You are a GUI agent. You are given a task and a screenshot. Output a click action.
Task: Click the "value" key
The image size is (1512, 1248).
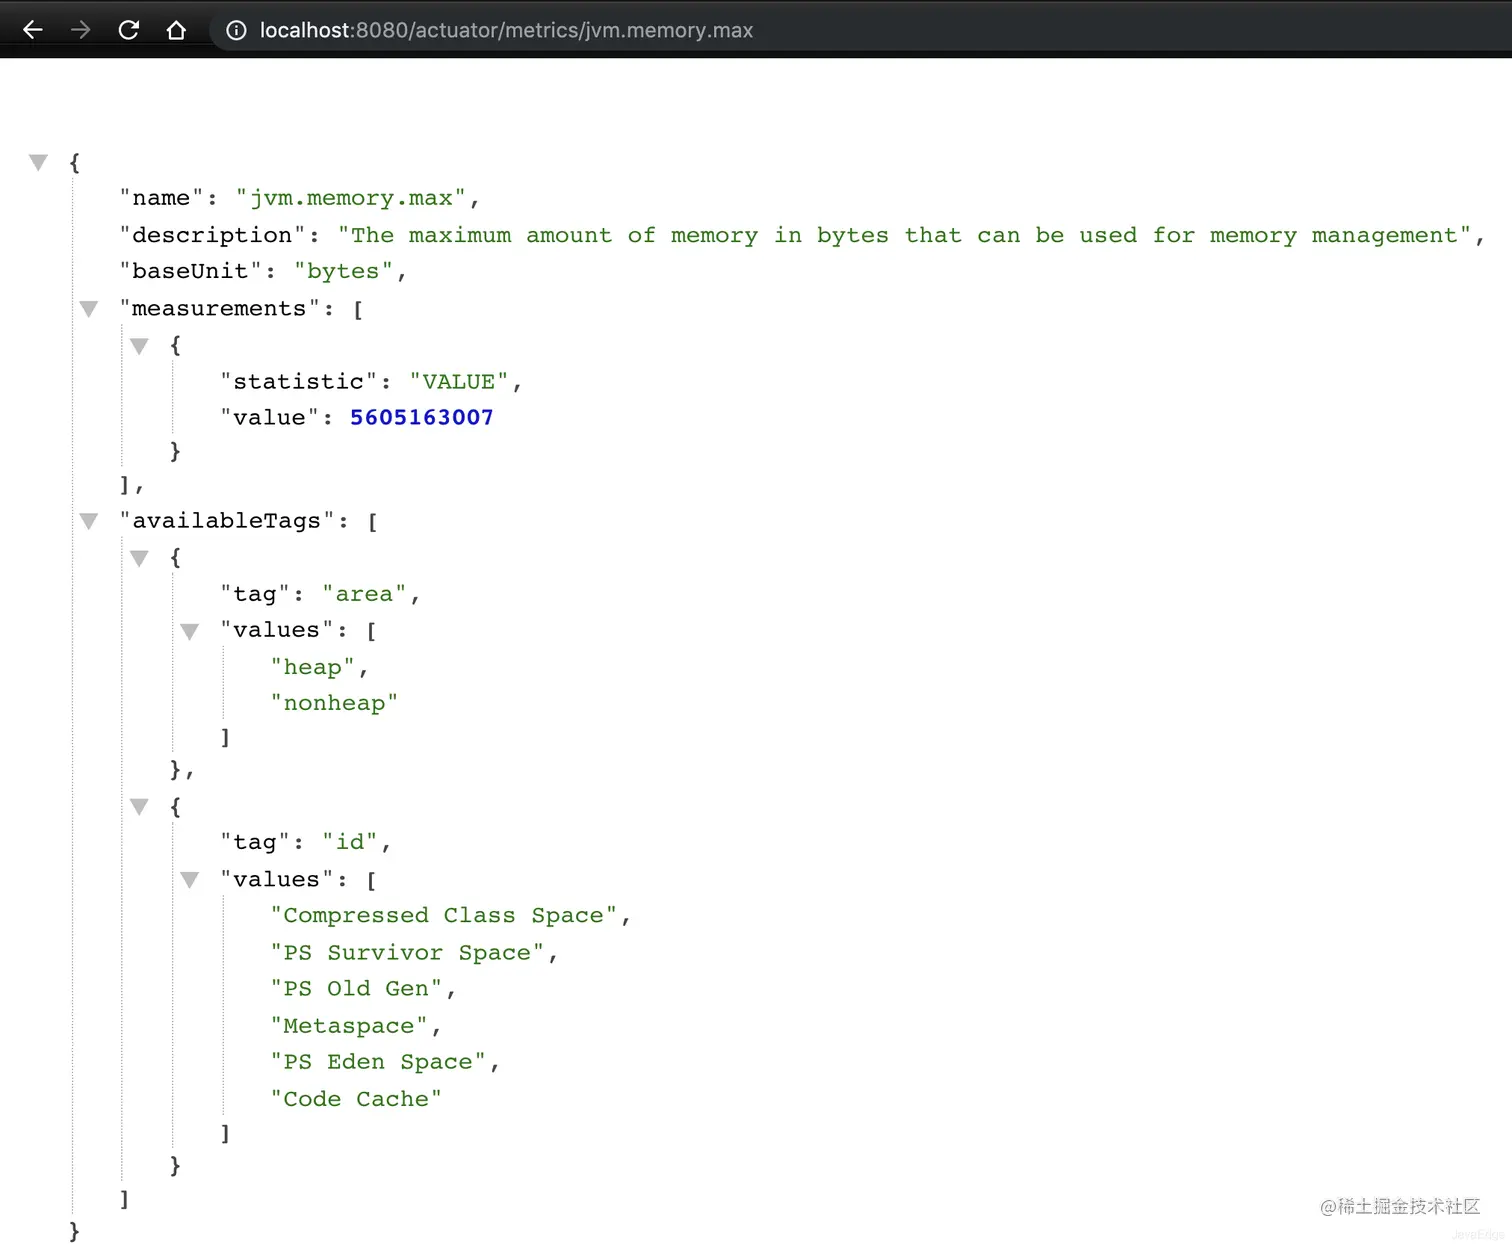[270, 417]
